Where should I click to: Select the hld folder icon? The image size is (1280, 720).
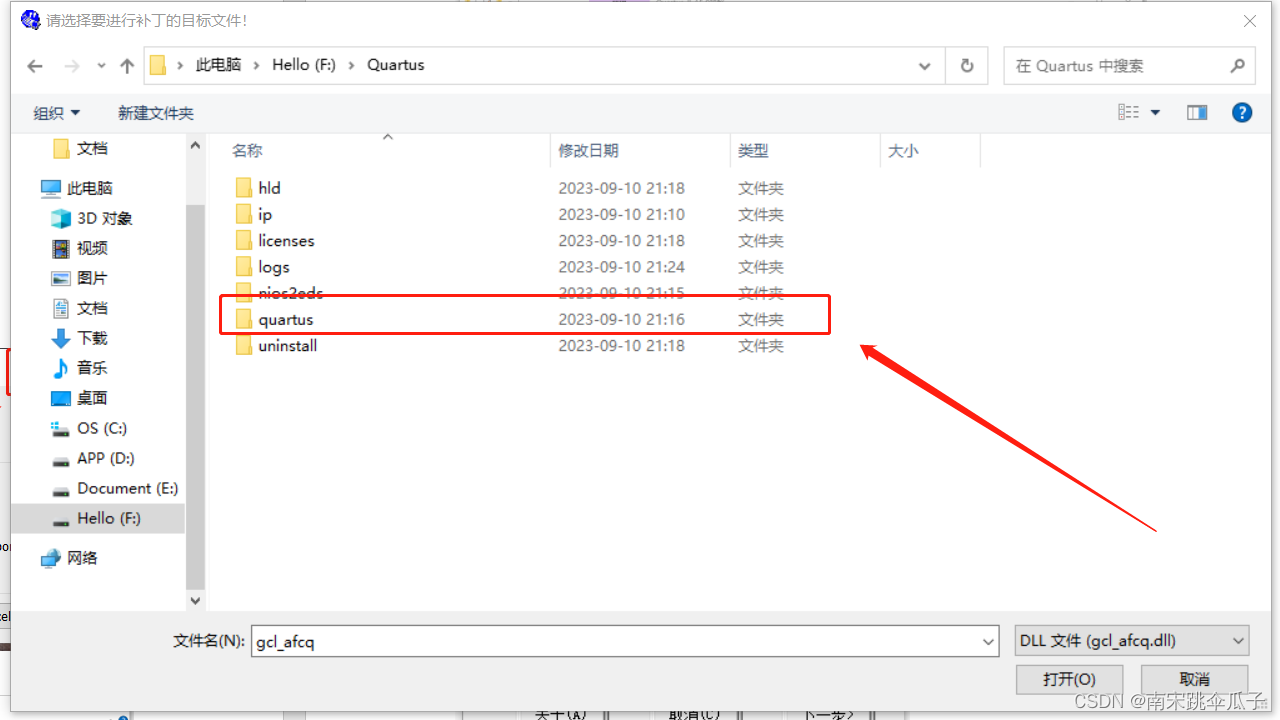[243, 188]
